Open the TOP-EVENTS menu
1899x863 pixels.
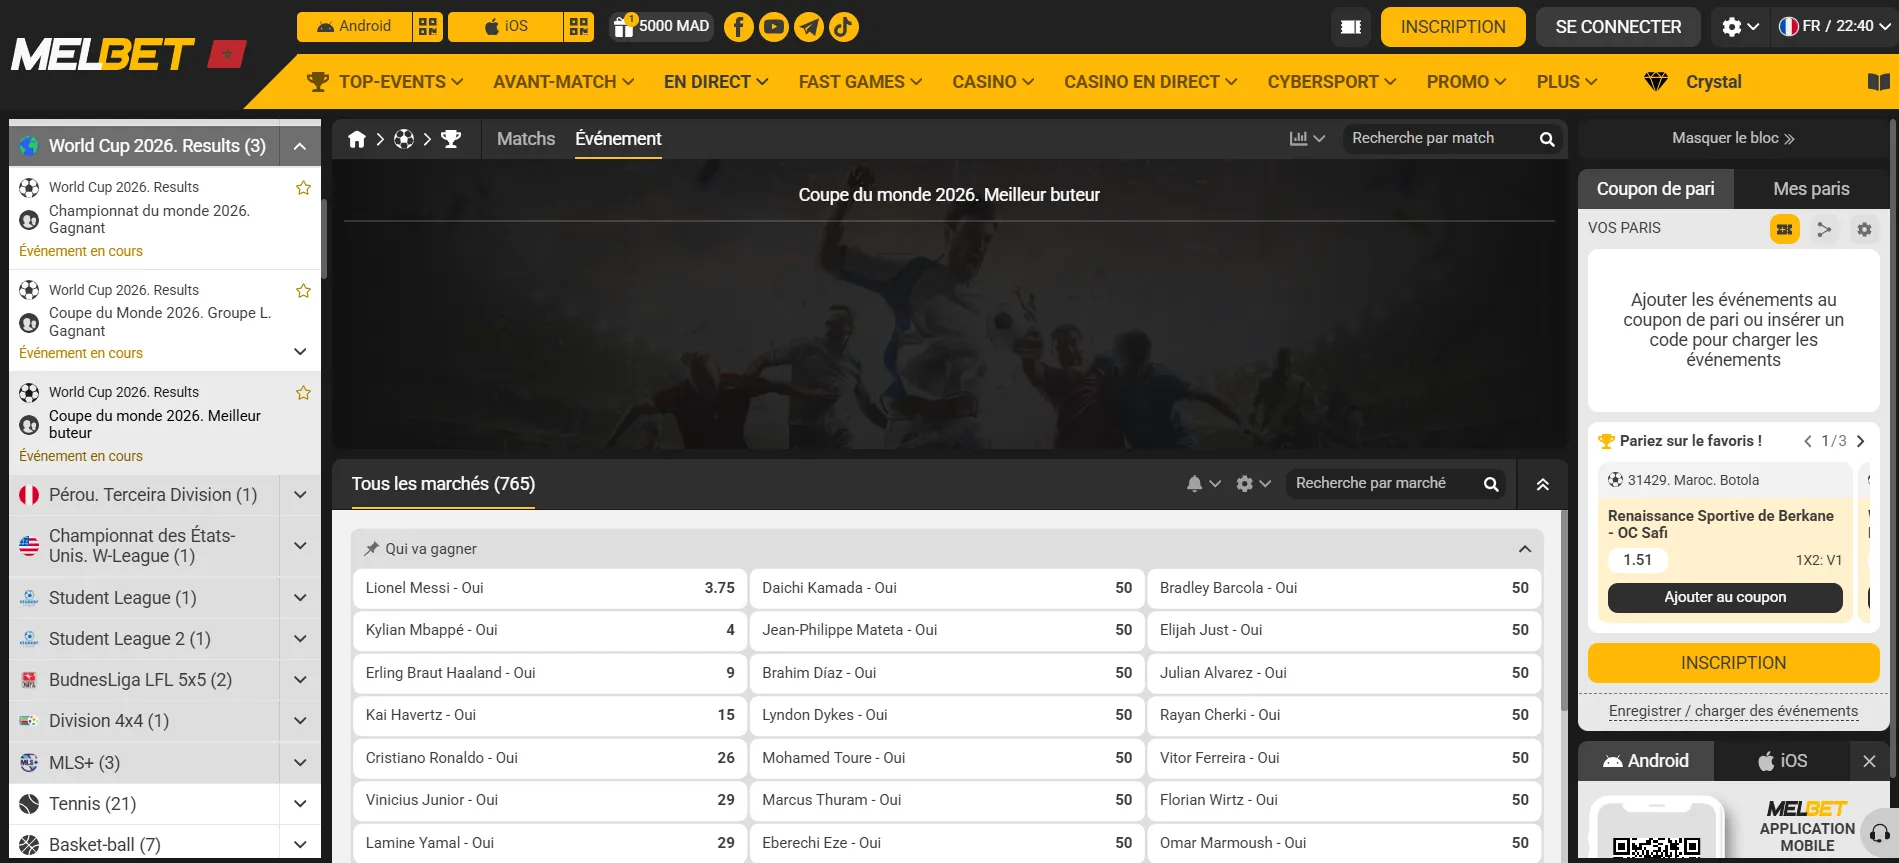(x=385, y=82)
